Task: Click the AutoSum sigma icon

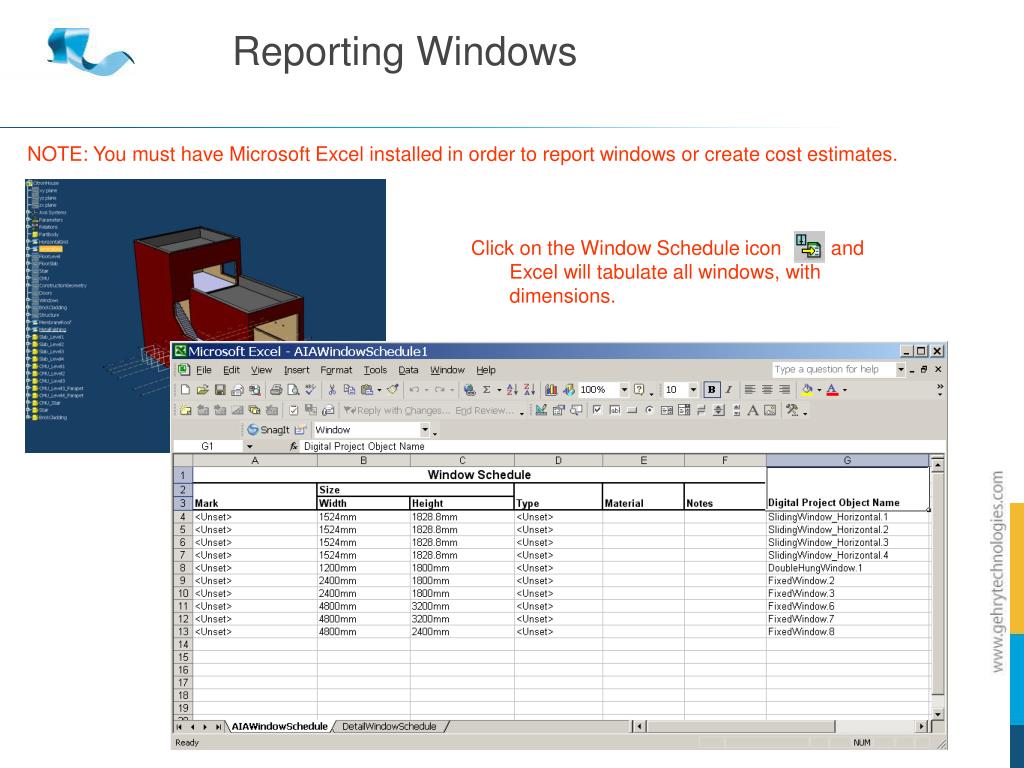Action: click(487, 390)
